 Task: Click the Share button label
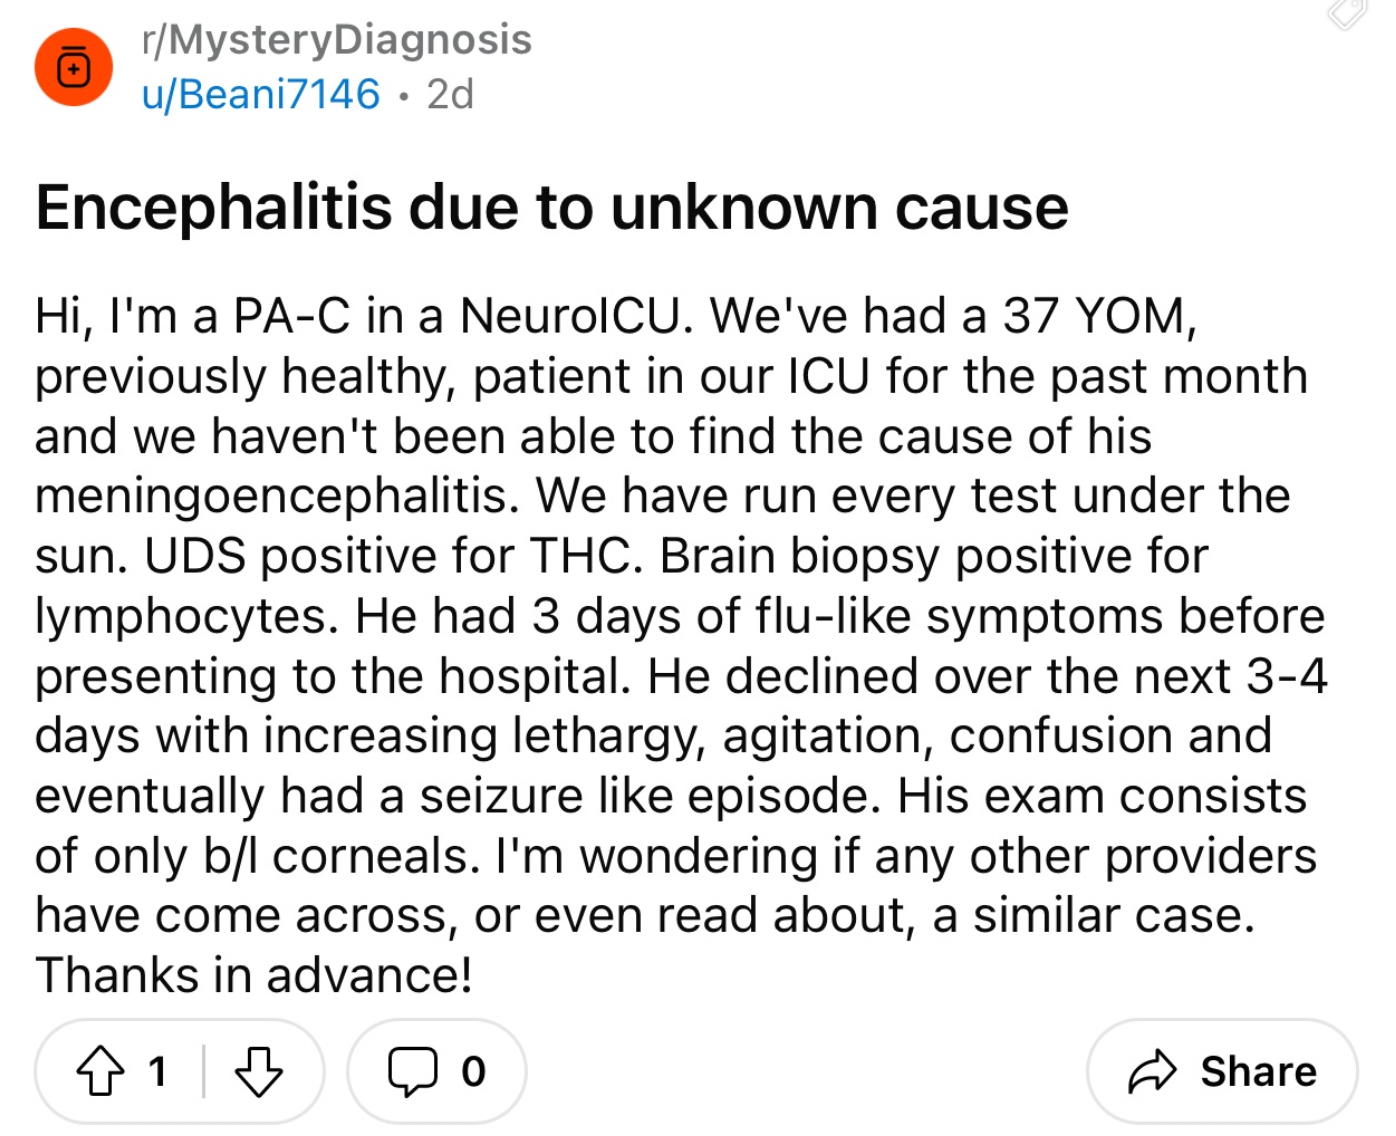[x=1259, y=1071]
